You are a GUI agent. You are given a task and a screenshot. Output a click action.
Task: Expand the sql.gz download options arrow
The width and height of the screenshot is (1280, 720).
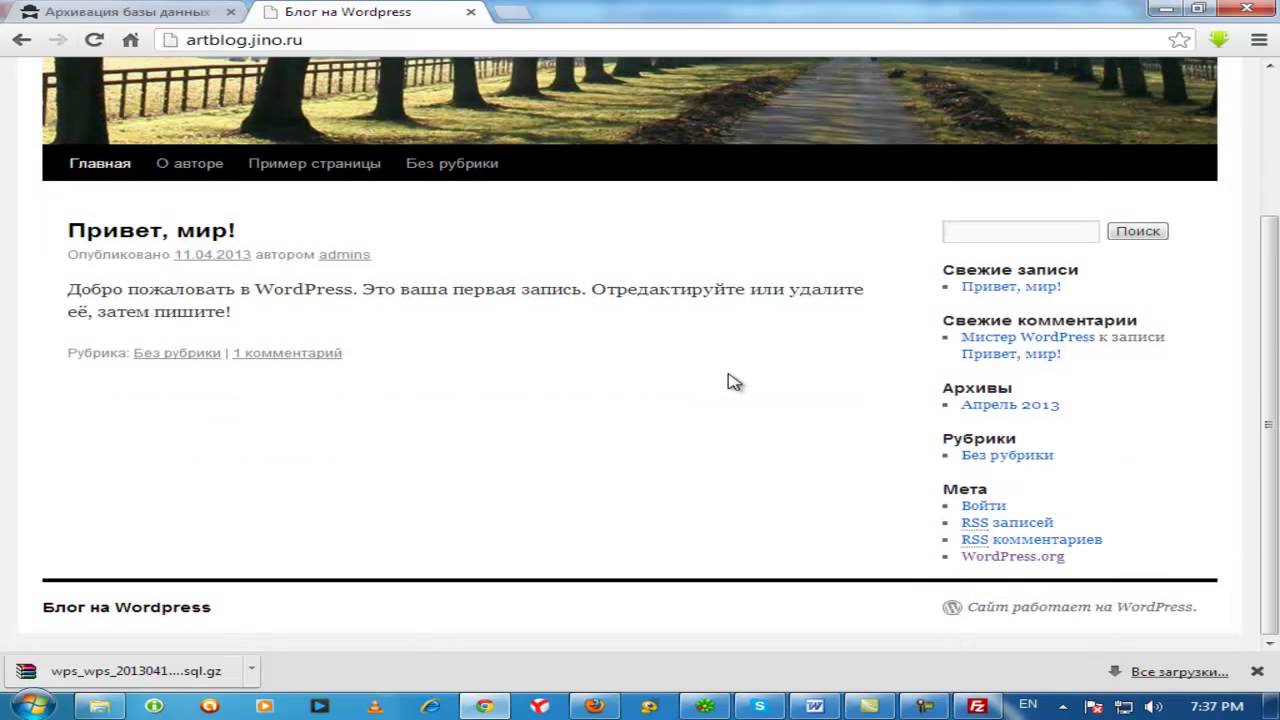click(x=252, y=670)
